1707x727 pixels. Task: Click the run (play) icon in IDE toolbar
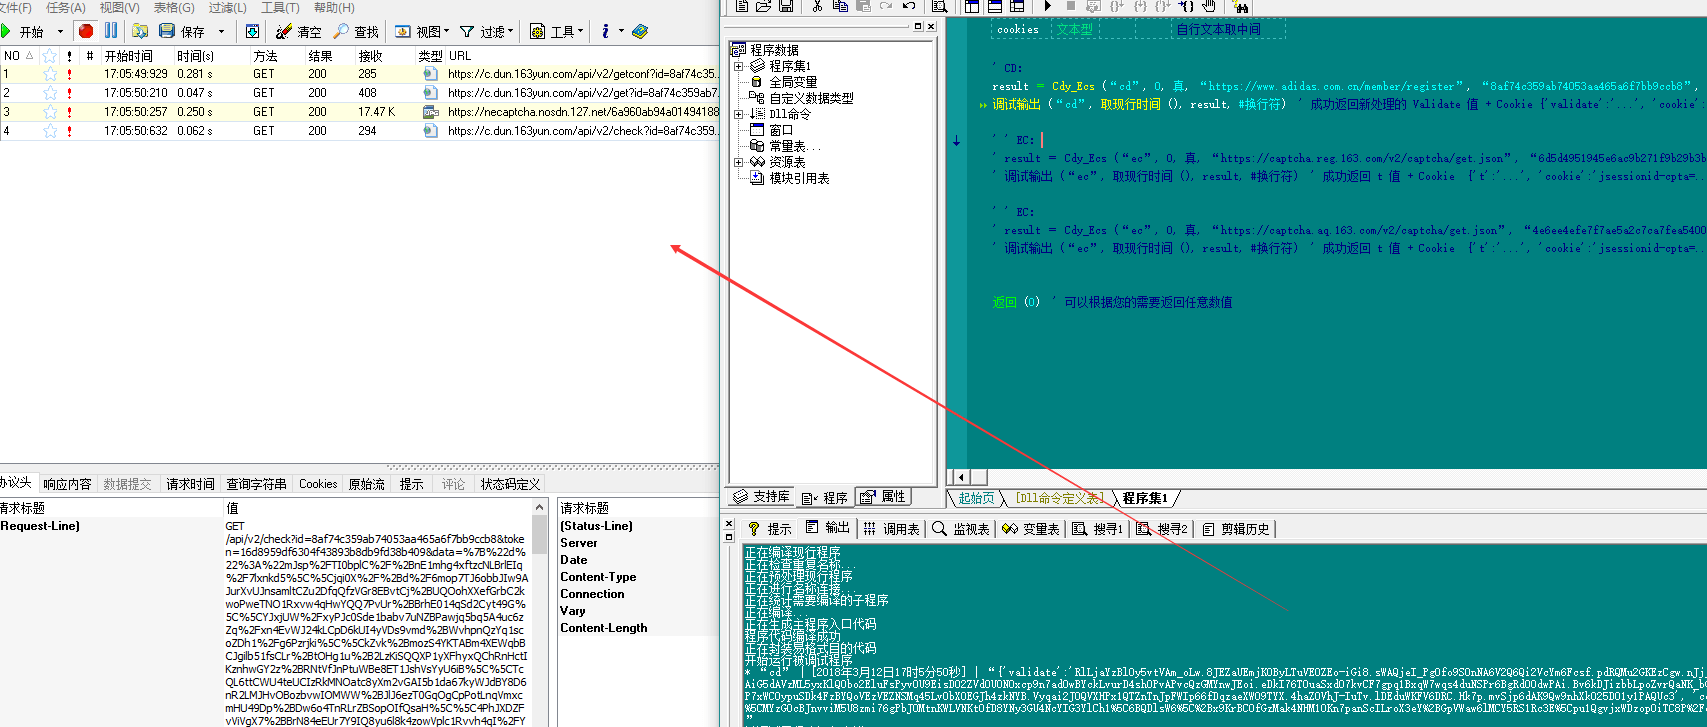point(1047,6)
